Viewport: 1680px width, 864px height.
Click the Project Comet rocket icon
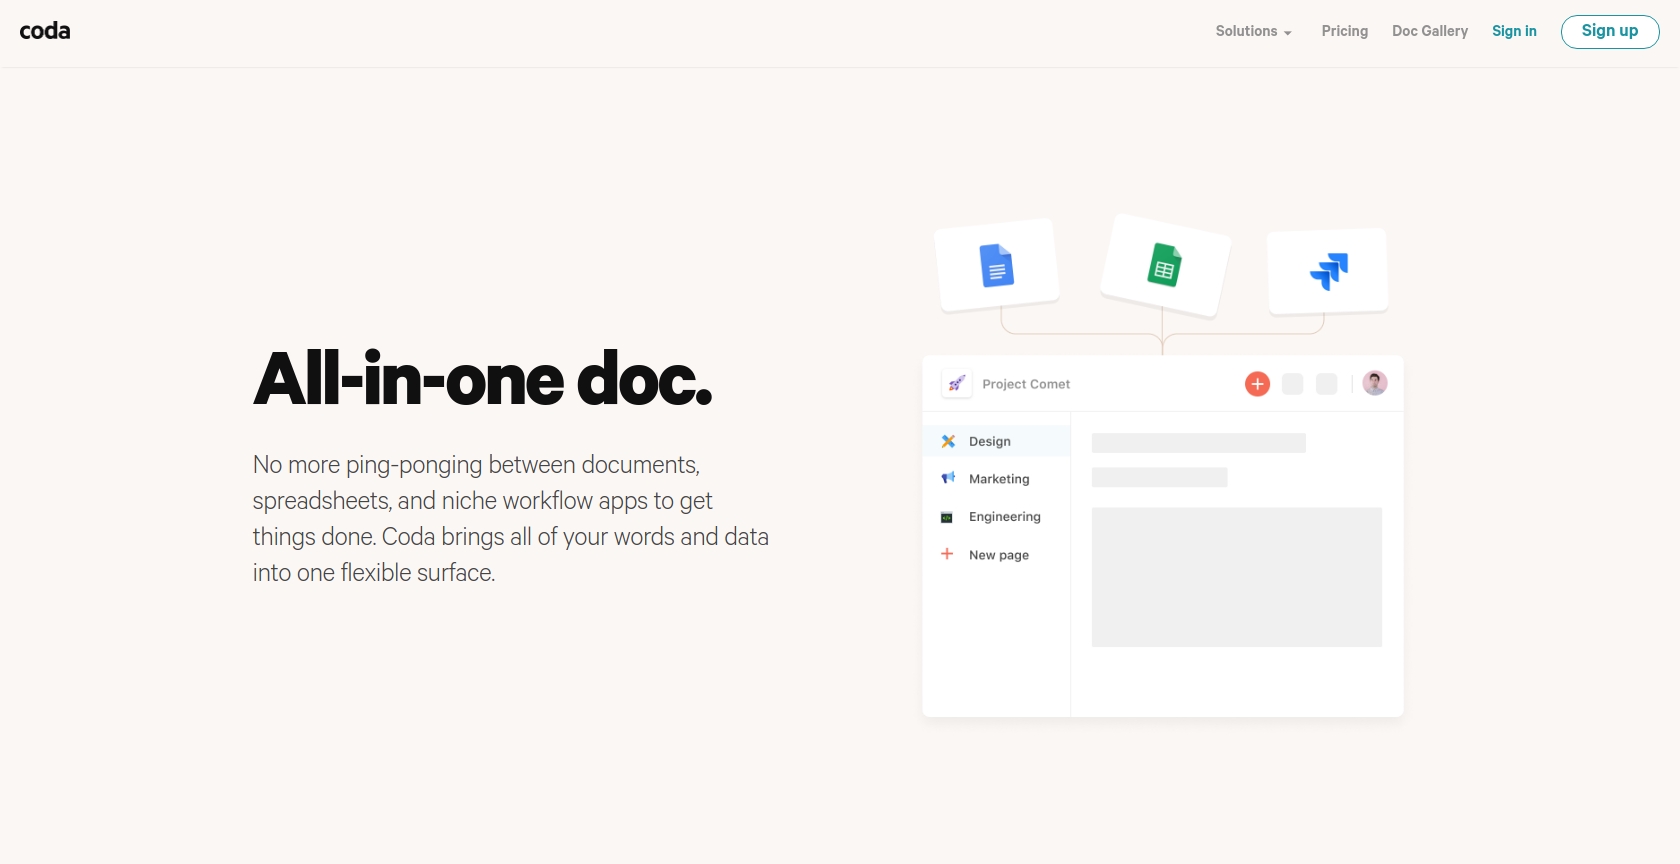click(x=957, y=384)
